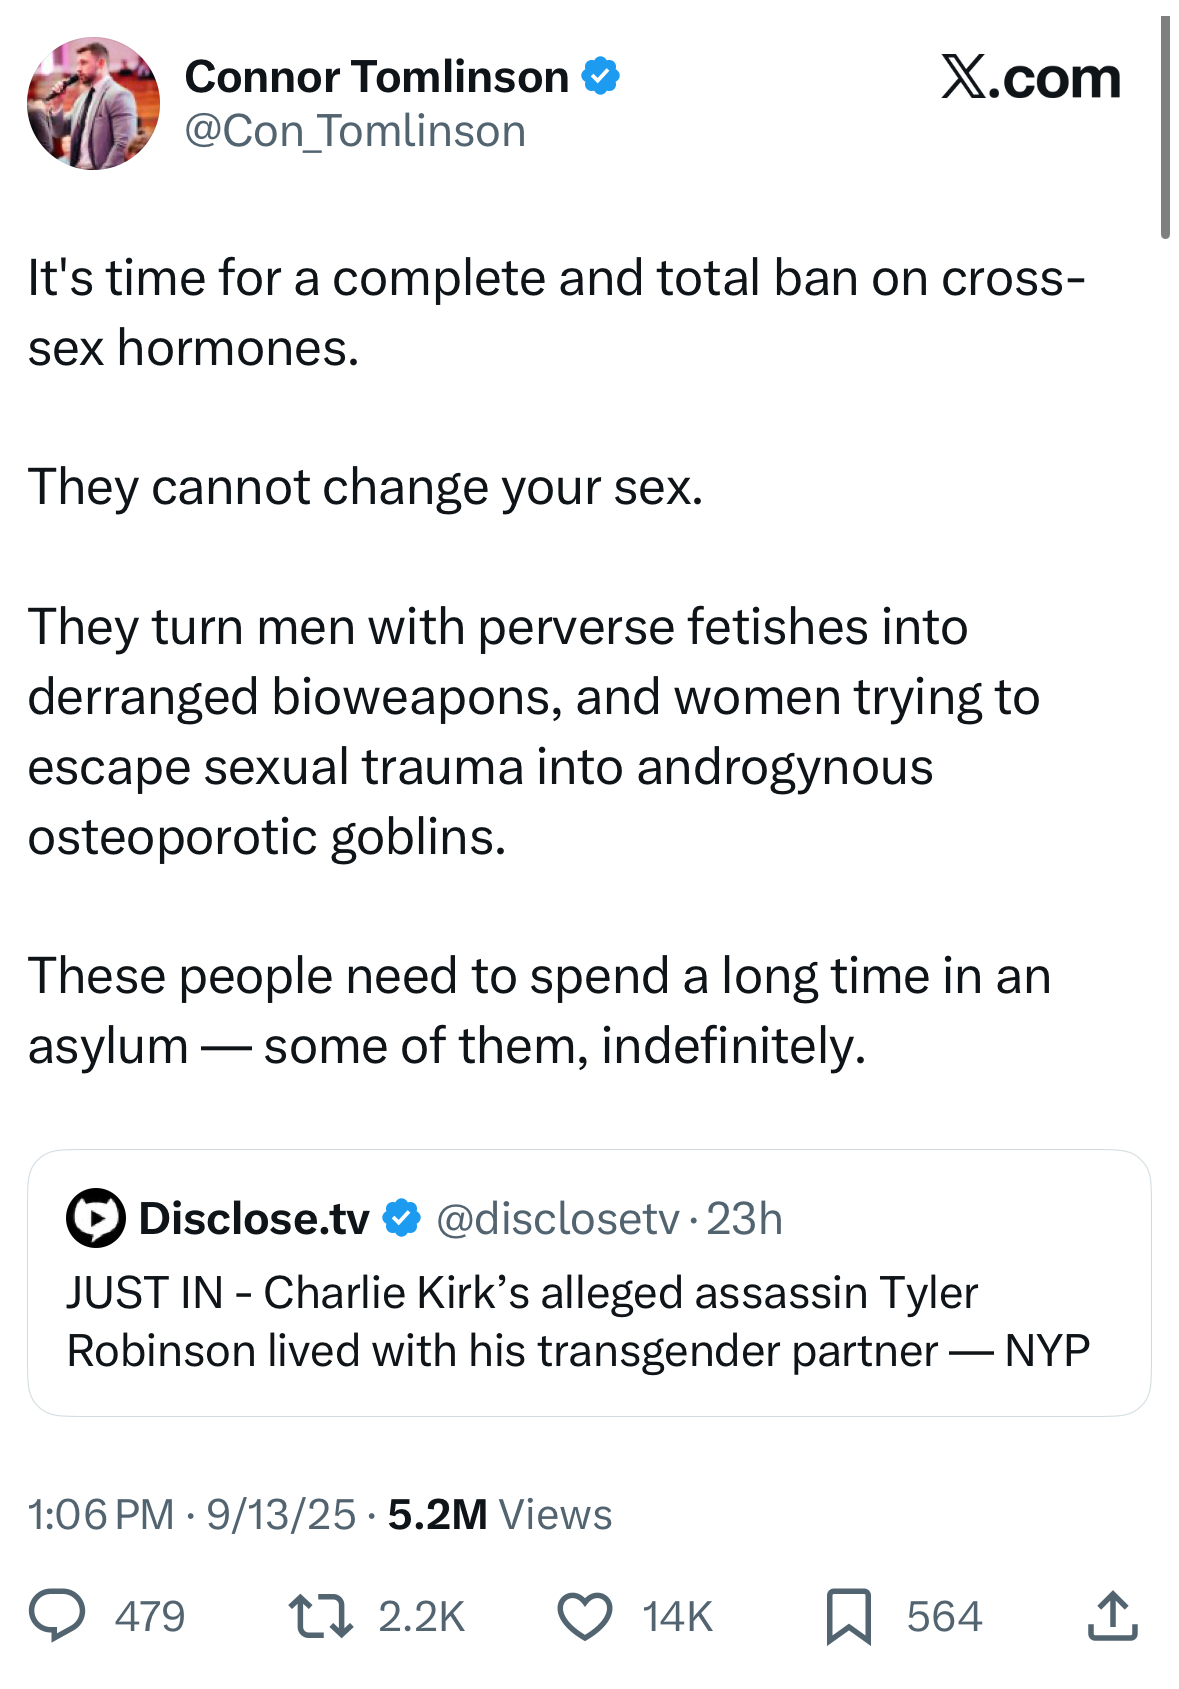Tap the X.com logo
The width and height of the screenshot is (1179, 1689).
click(1030, 77)
